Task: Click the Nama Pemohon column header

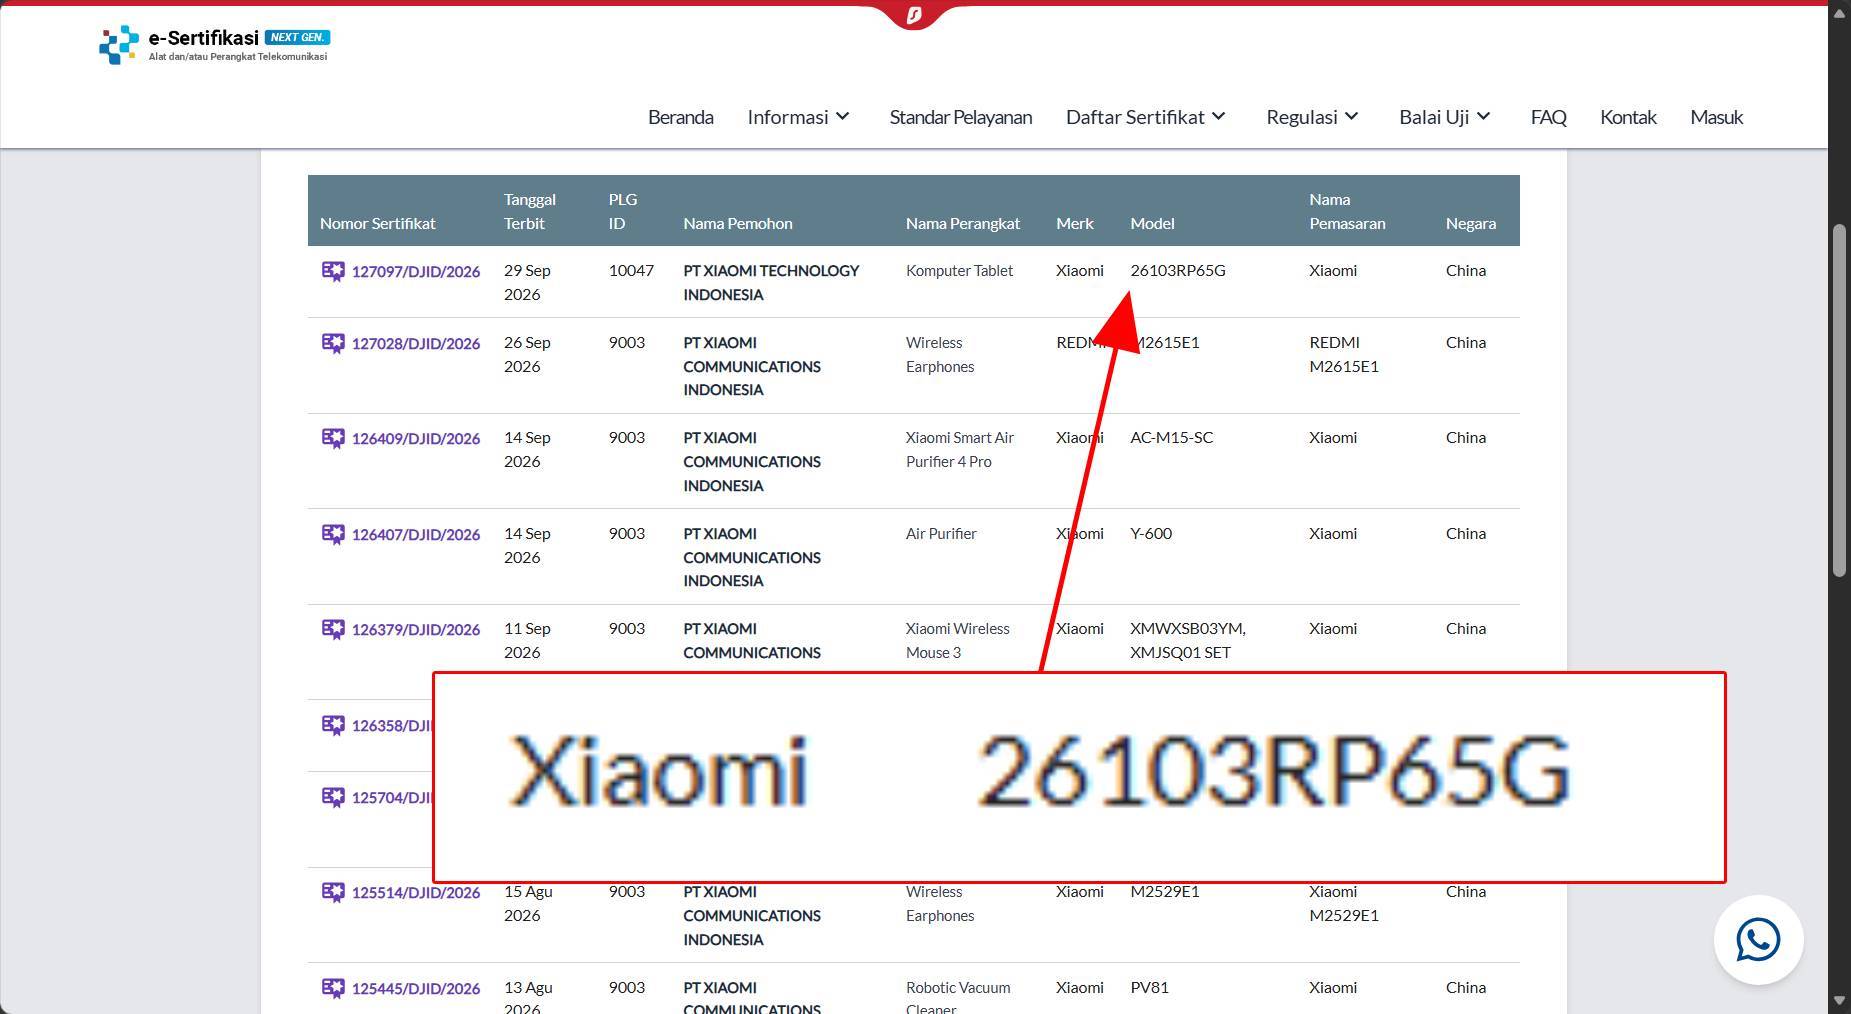Action: pyautogui.click(x=738, y=223)
